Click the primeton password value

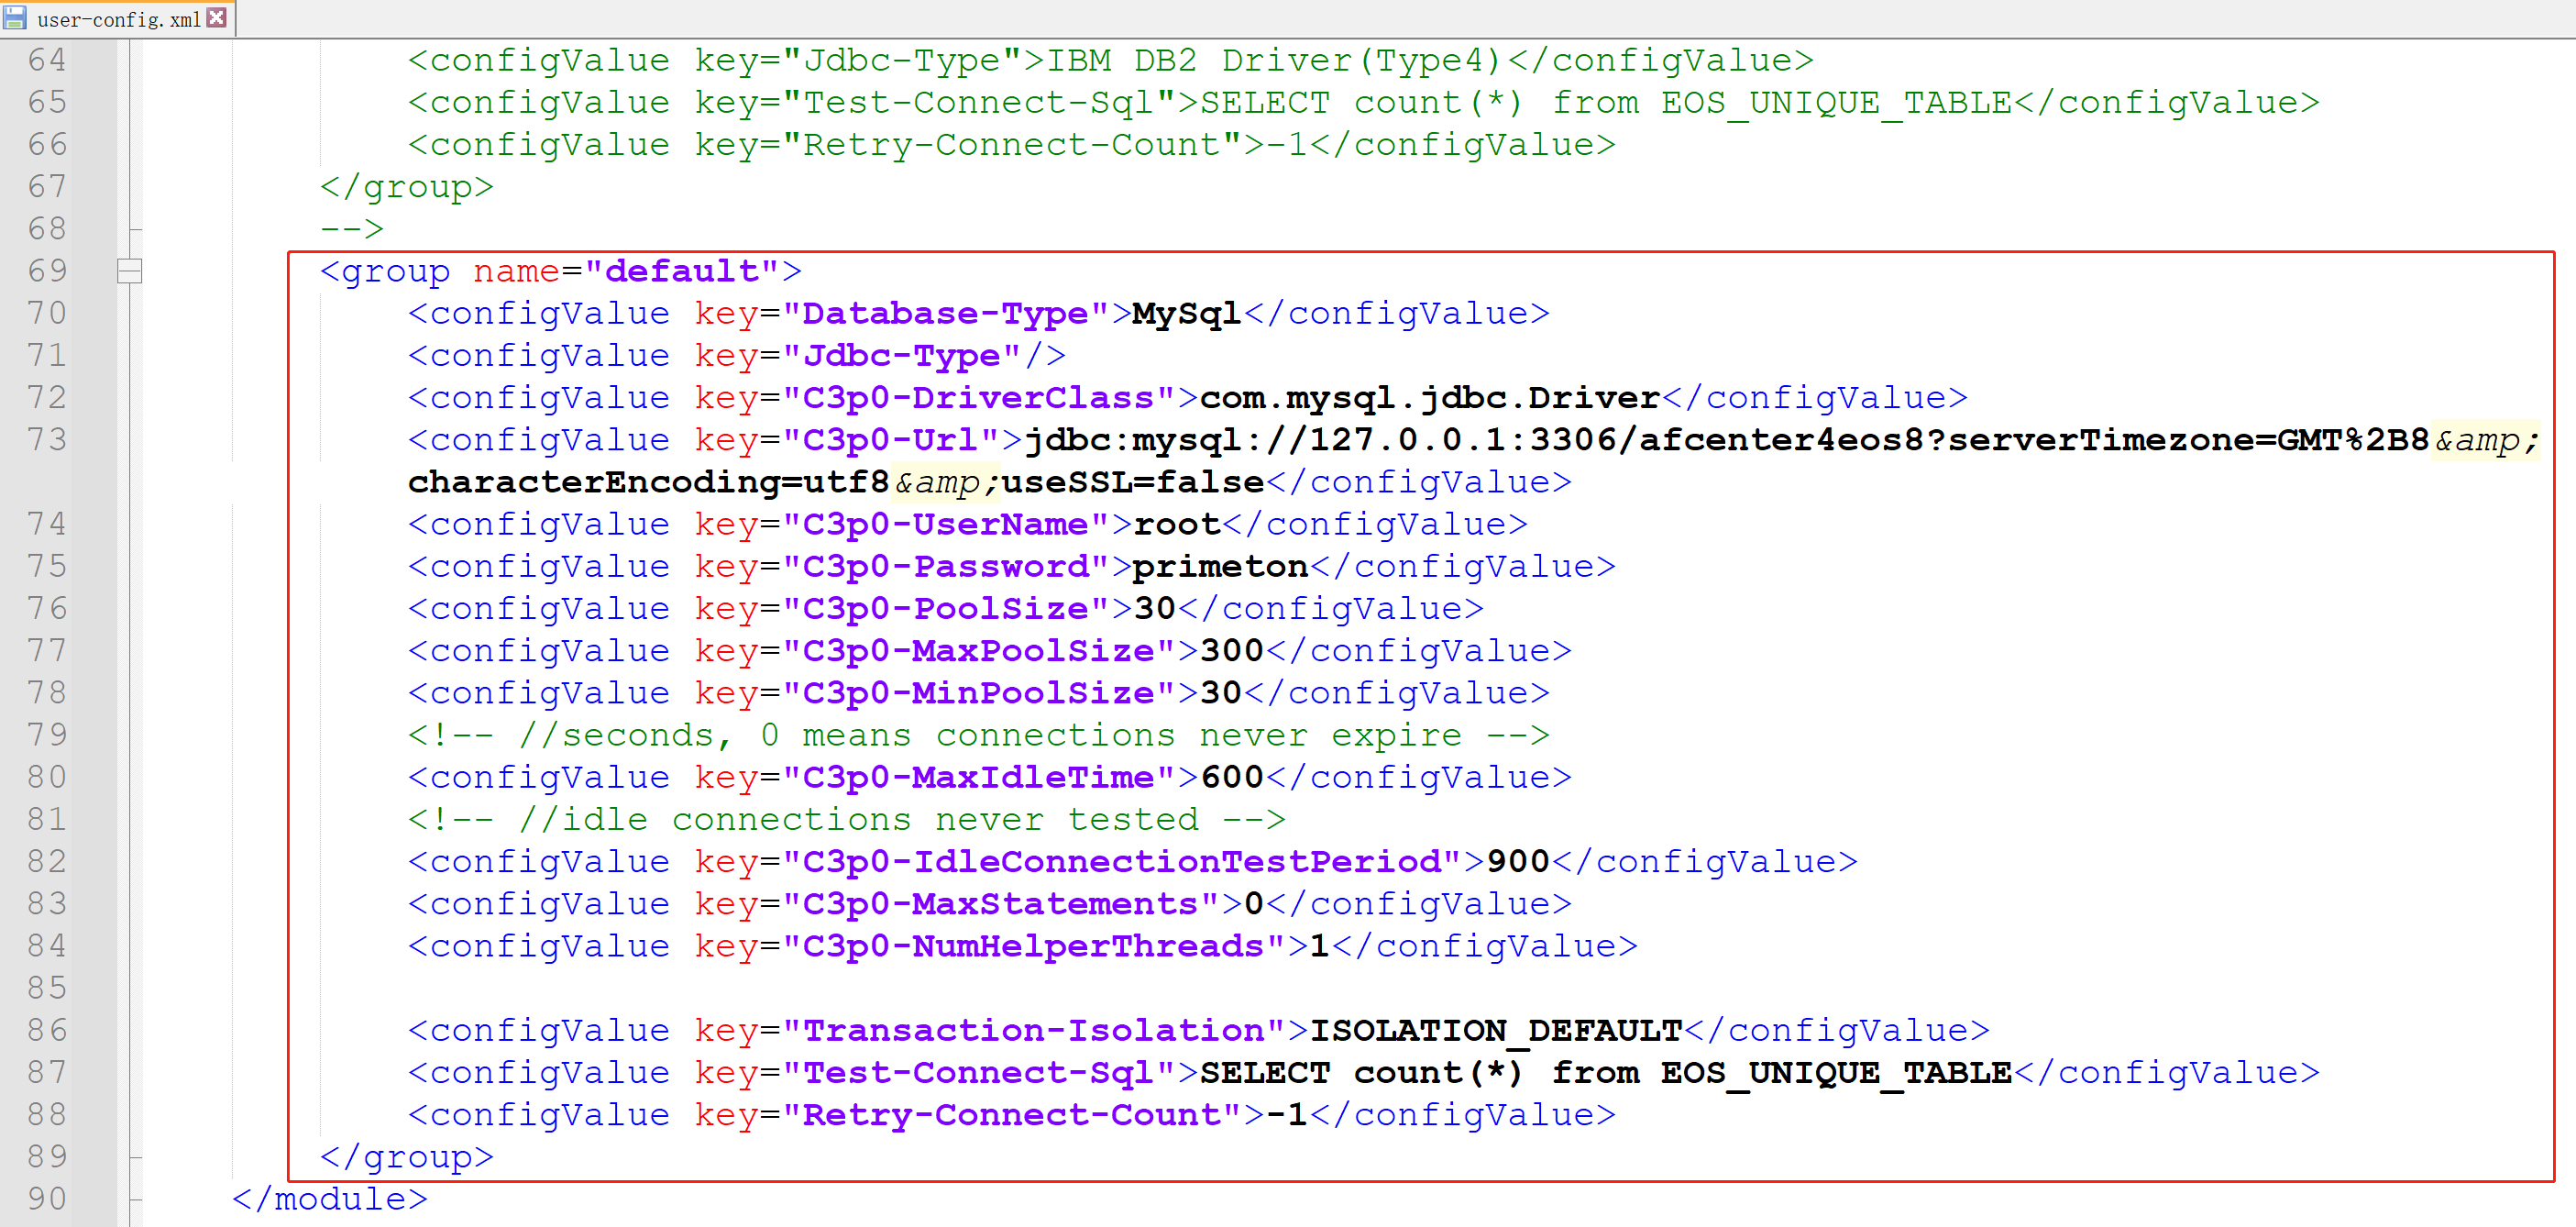[x=1218, y=565]
